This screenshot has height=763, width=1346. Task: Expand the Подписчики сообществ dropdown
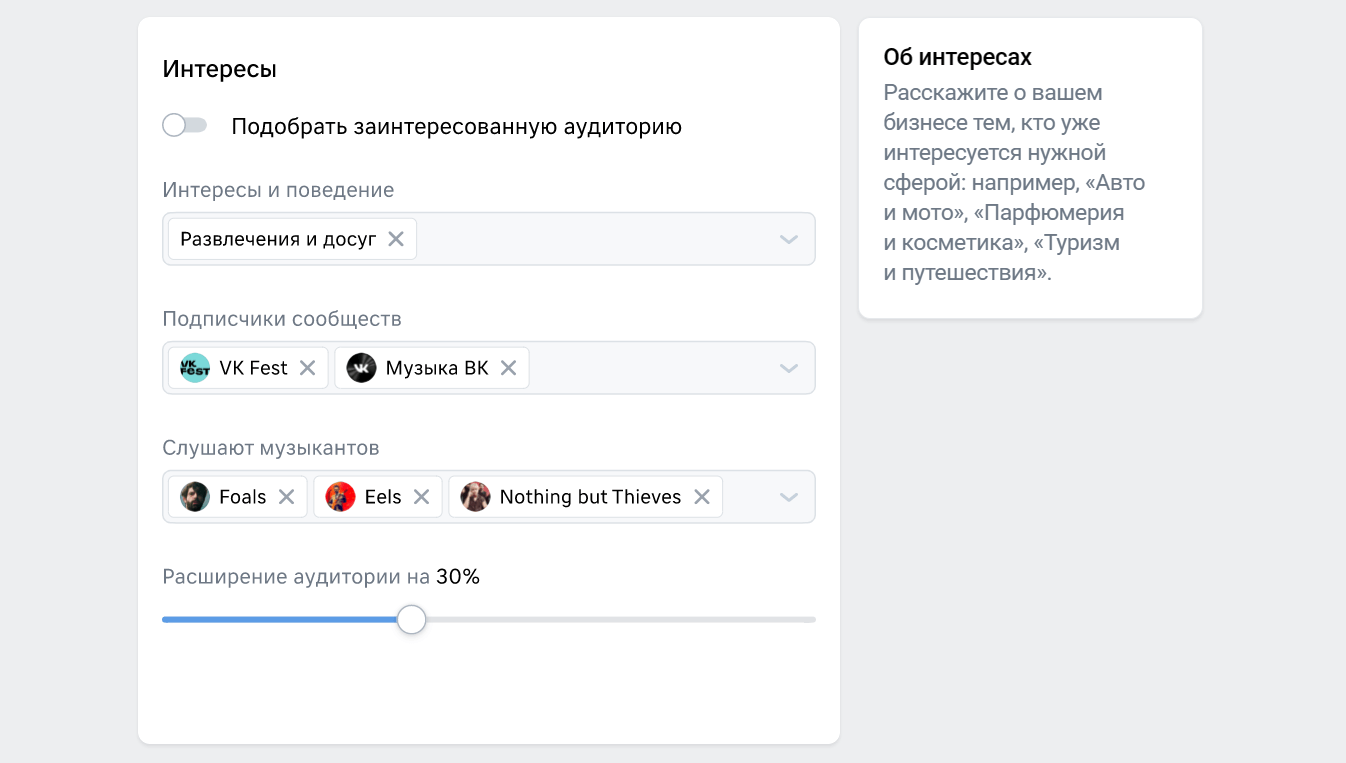point(788,369)
